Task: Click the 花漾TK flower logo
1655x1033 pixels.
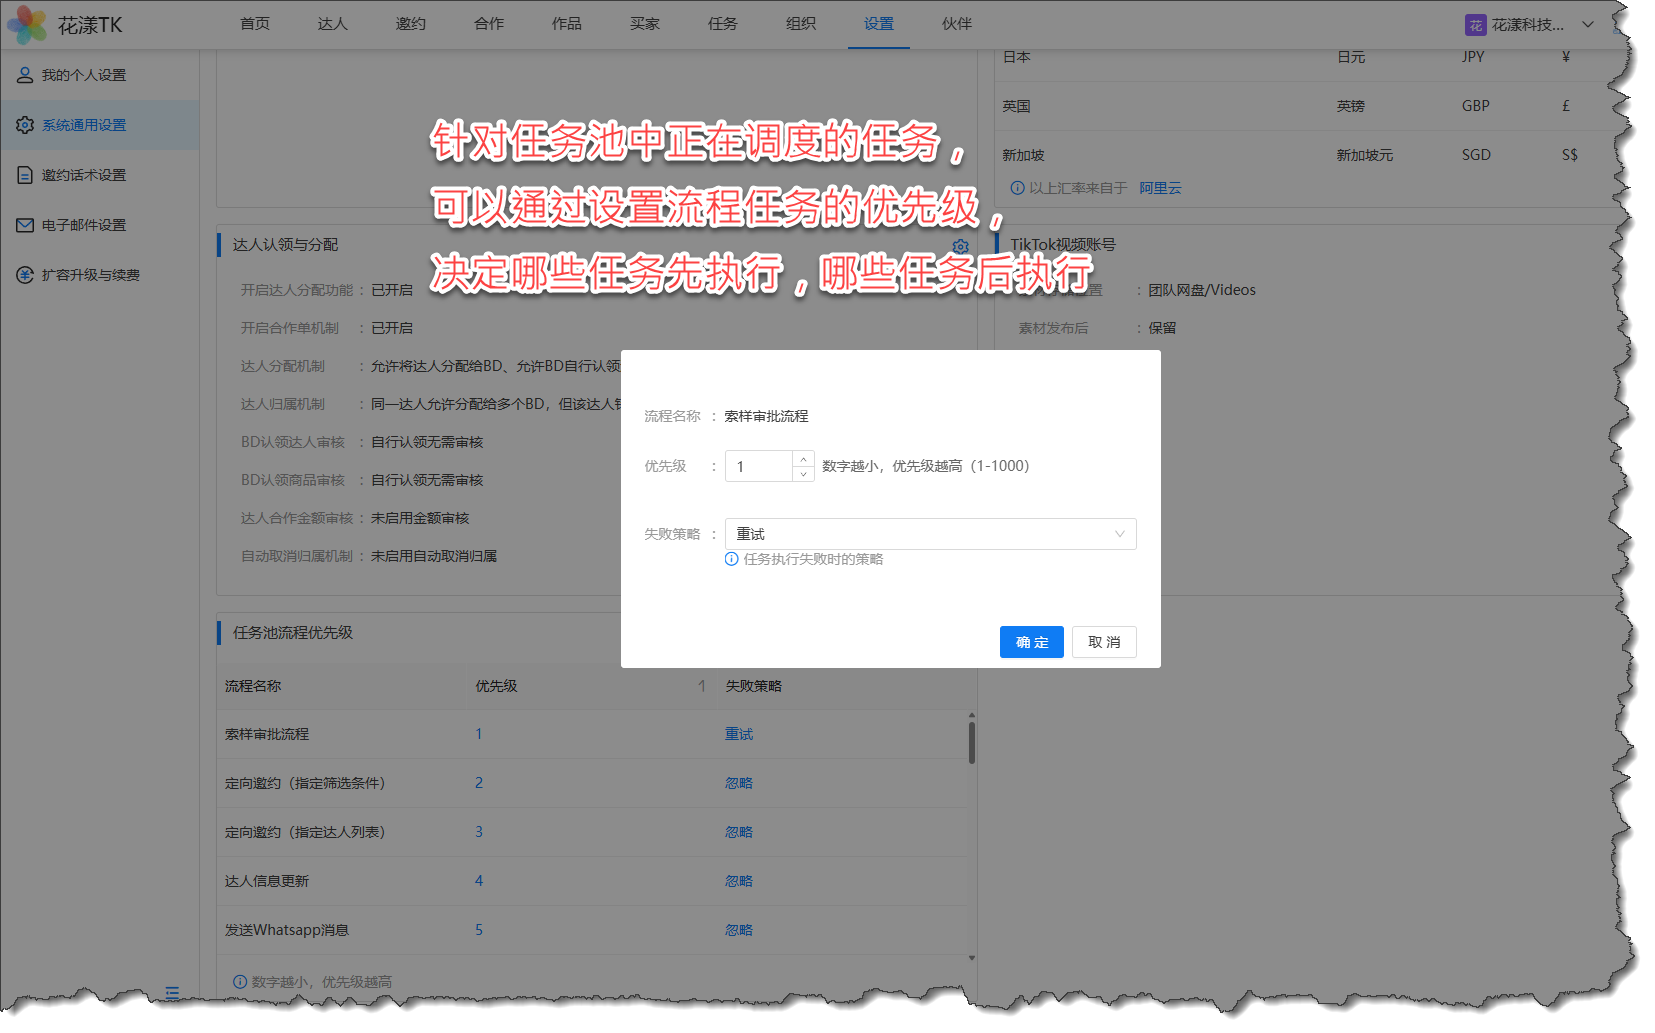Action: tap(27, 25)
